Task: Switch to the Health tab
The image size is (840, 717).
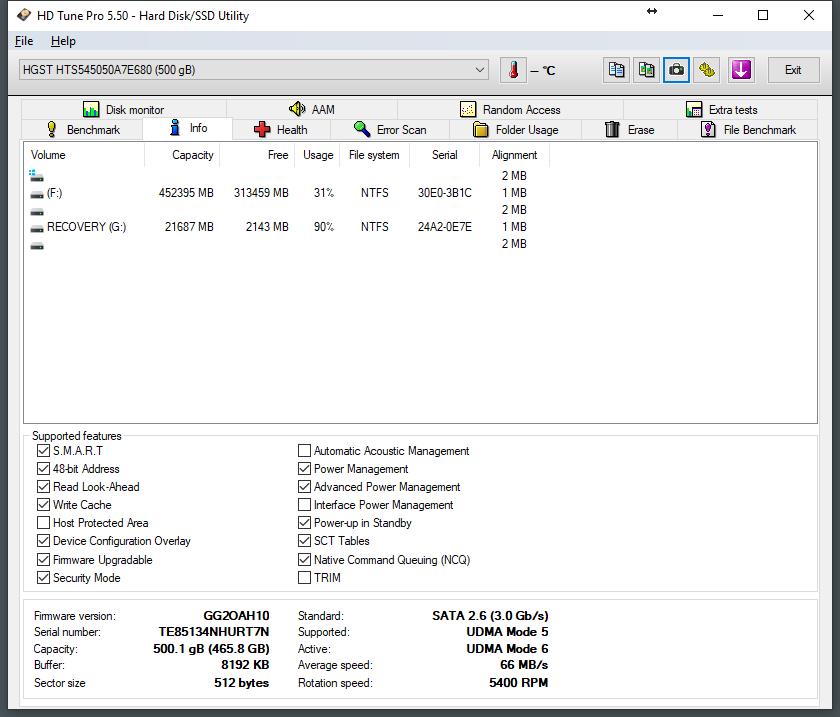Action: coord(281,130)
